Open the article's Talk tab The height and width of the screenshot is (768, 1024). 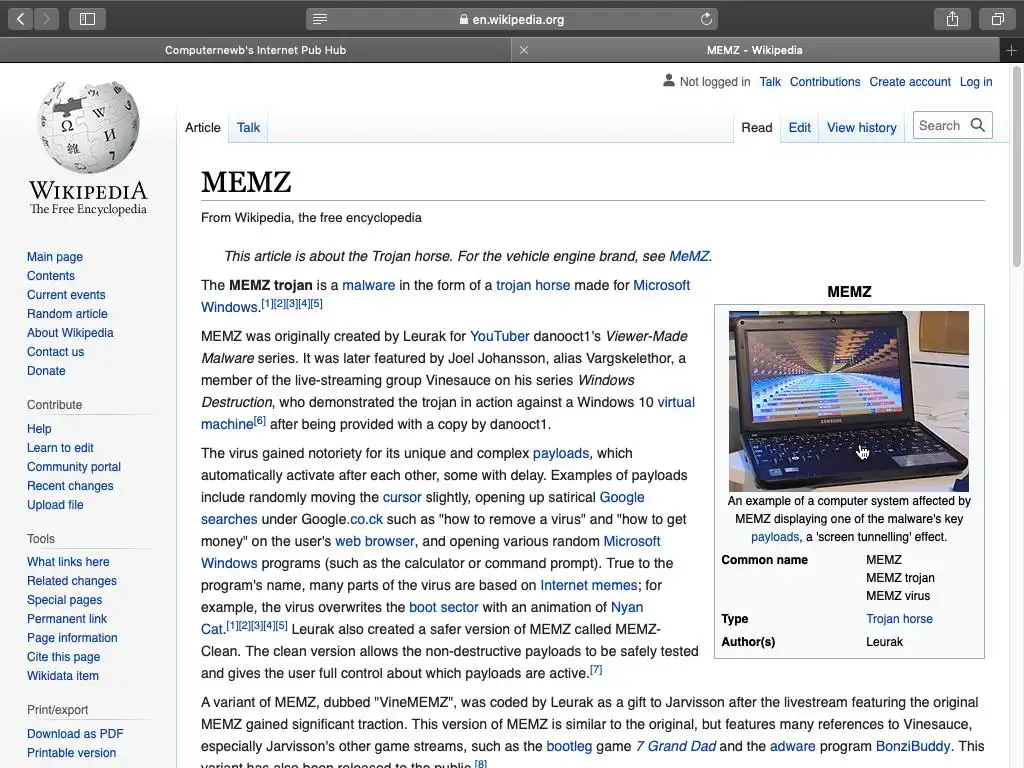click(x=248, y=127)
